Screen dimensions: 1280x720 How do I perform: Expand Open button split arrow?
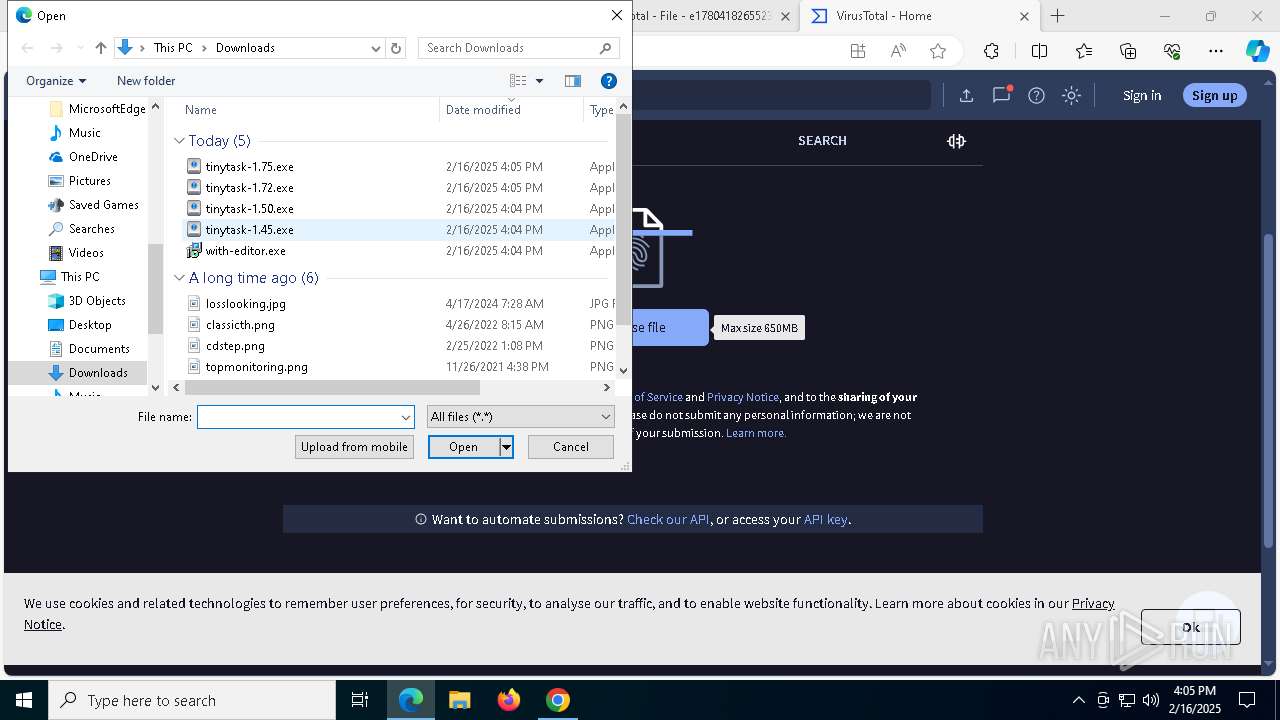click(x=507, y=447)
